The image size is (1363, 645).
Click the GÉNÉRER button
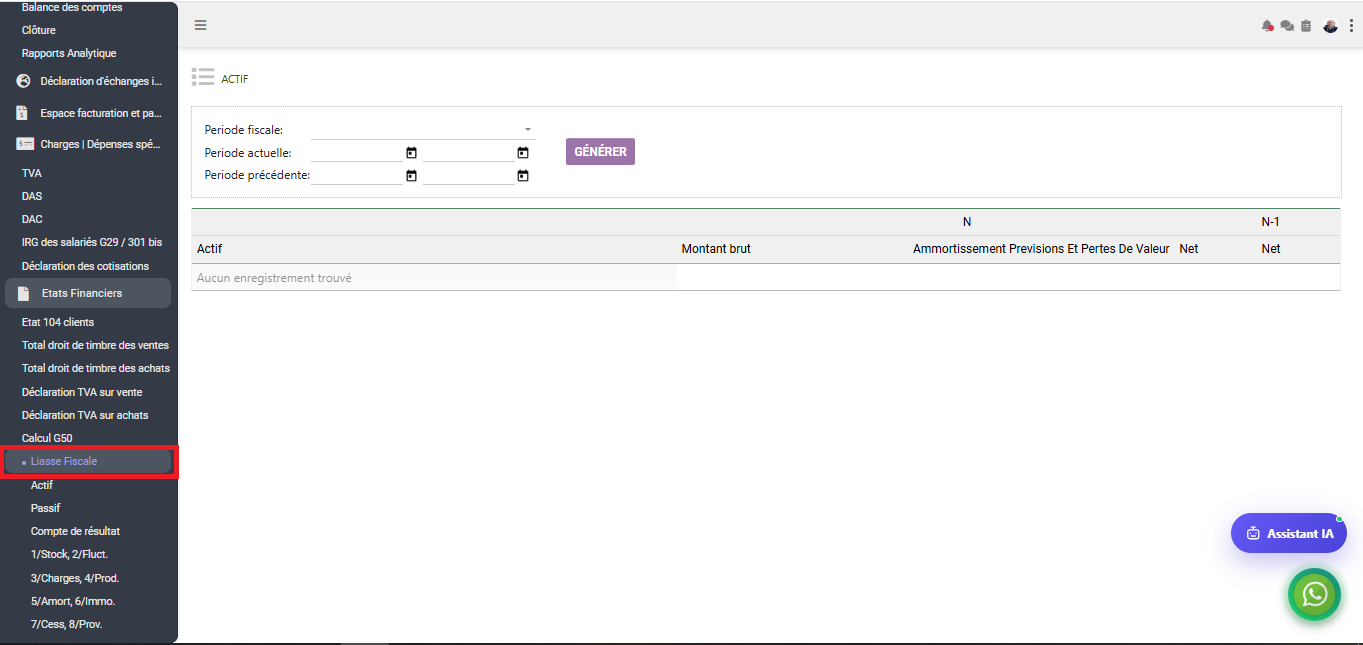pos(600,152)
